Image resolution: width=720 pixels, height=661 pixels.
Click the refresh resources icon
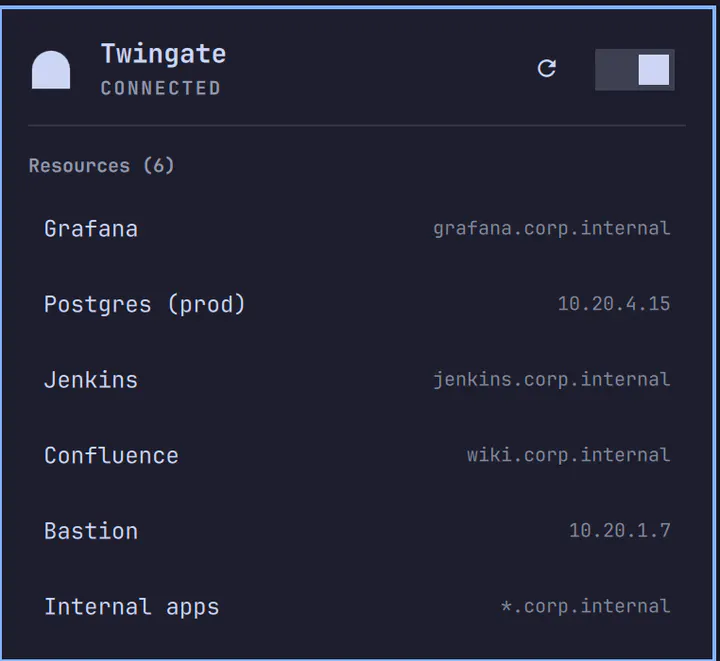(x=546, y=68)
